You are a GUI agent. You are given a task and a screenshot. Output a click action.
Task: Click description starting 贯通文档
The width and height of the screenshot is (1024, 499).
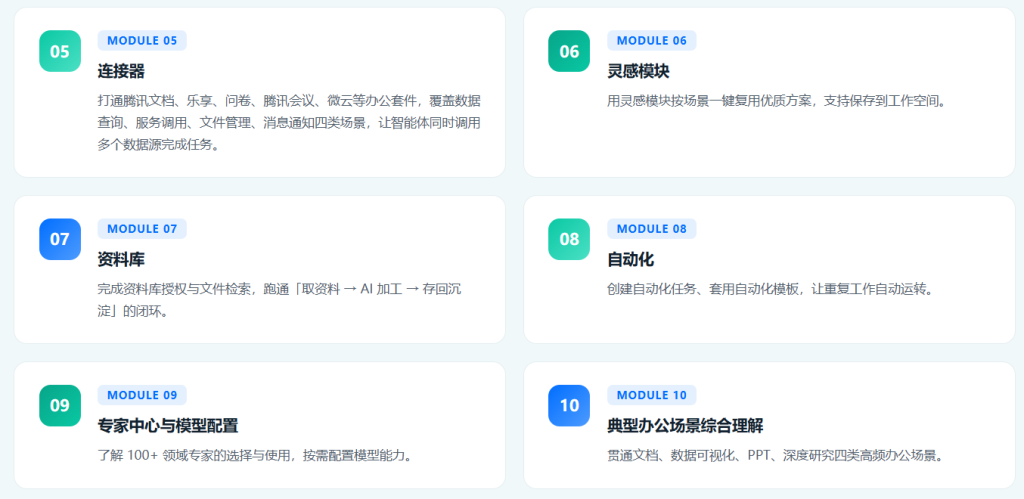click(x=776, y=456)
